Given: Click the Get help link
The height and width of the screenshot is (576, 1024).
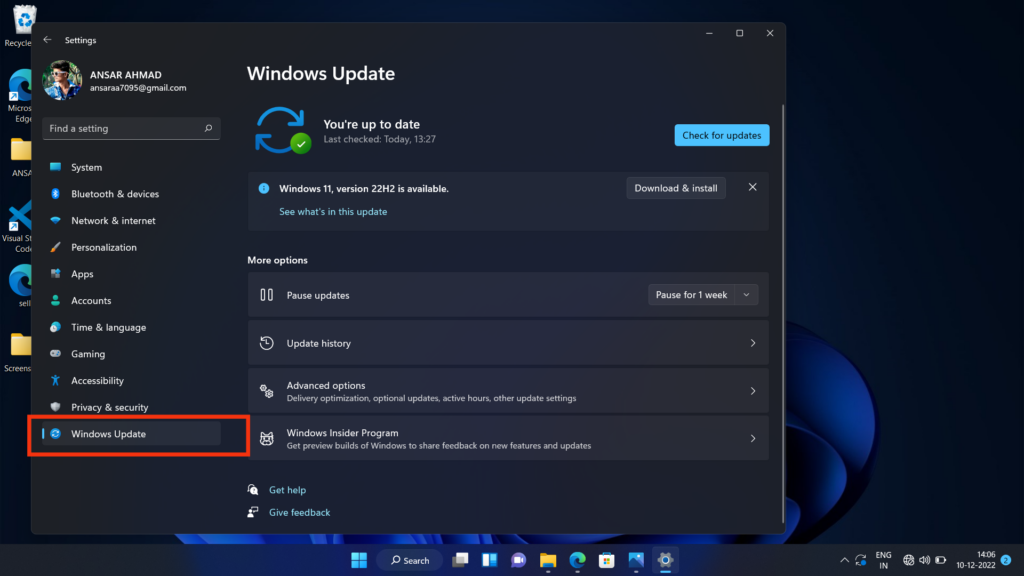Looking at the screenshot, I should (x=287, y=490).
